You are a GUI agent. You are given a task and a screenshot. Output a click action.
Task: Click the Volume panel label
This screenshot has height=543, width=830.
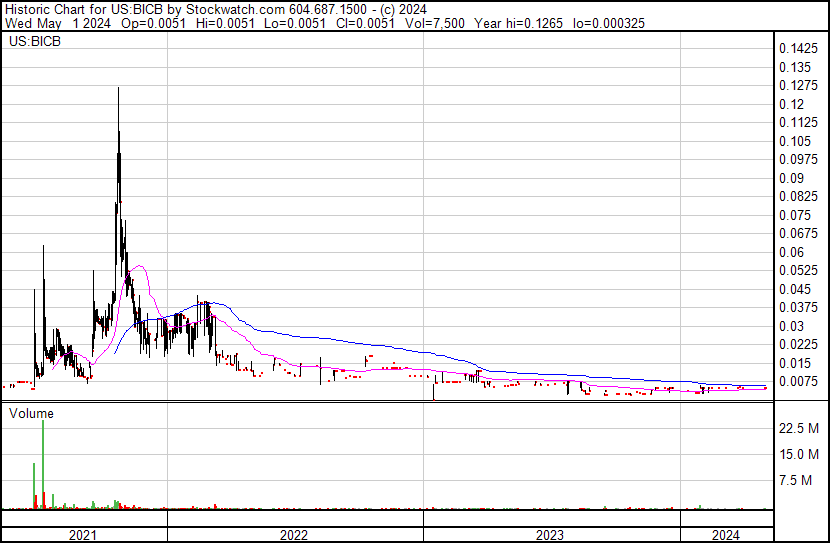[31, 413]
